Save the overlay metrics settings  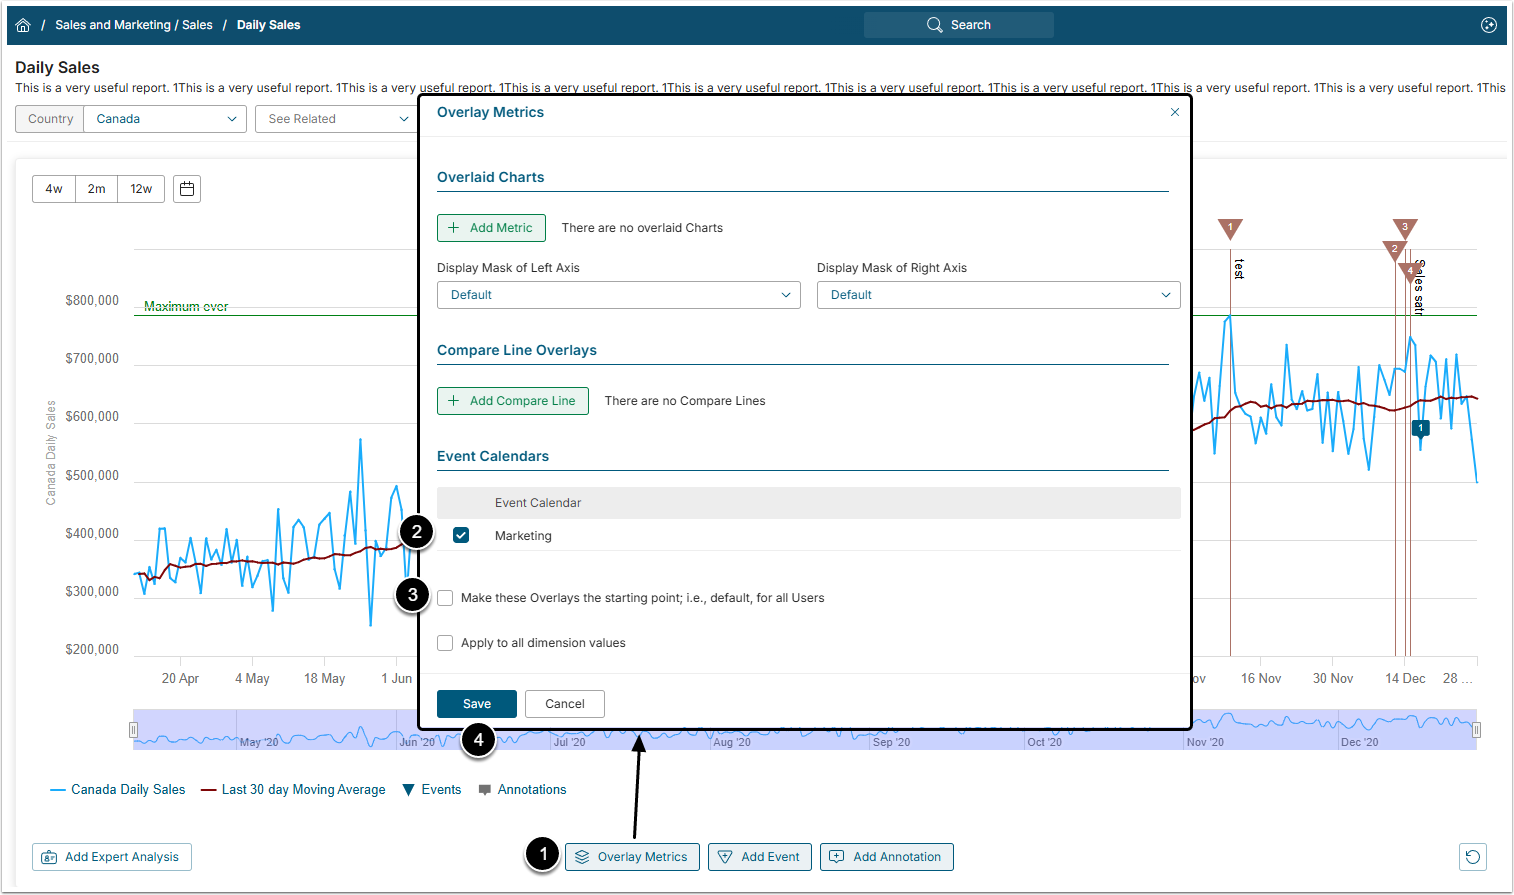(x=477, y=704)
